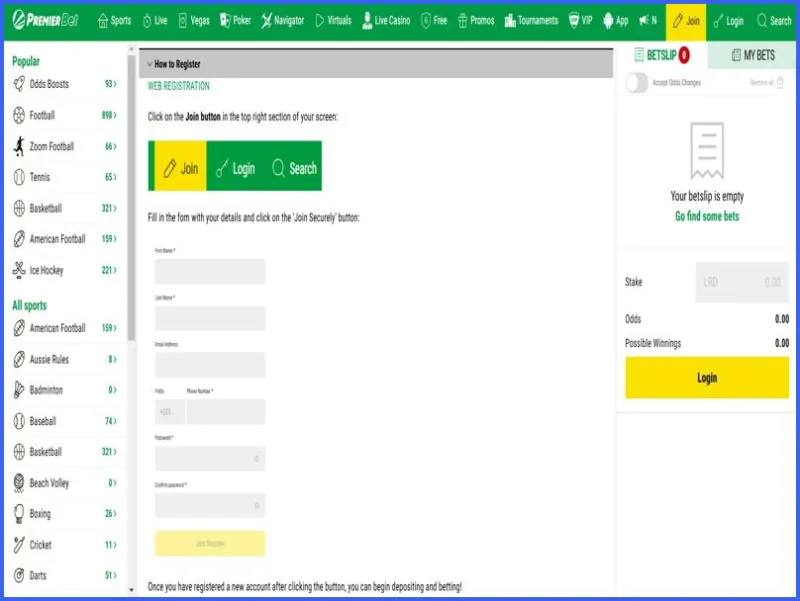This screenshot has height=601, width=800.
Task: Select the Boxing glove icon
Action: coord(19,513)
